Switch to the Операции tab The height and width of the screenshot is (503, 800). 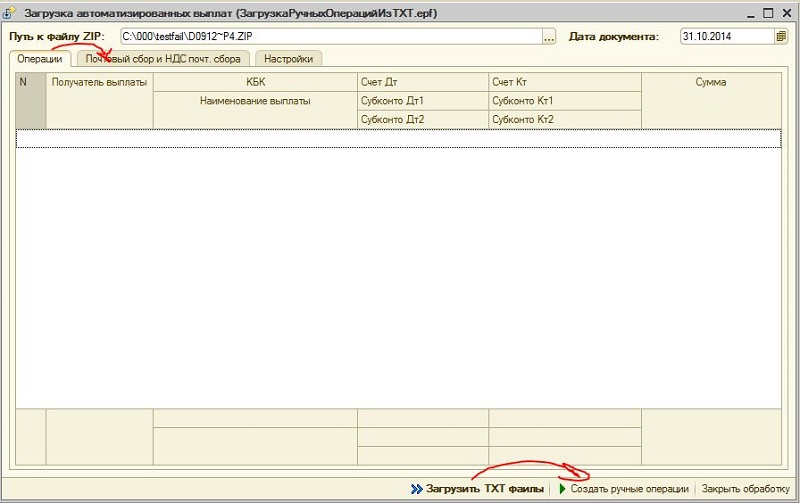point(41,59)
